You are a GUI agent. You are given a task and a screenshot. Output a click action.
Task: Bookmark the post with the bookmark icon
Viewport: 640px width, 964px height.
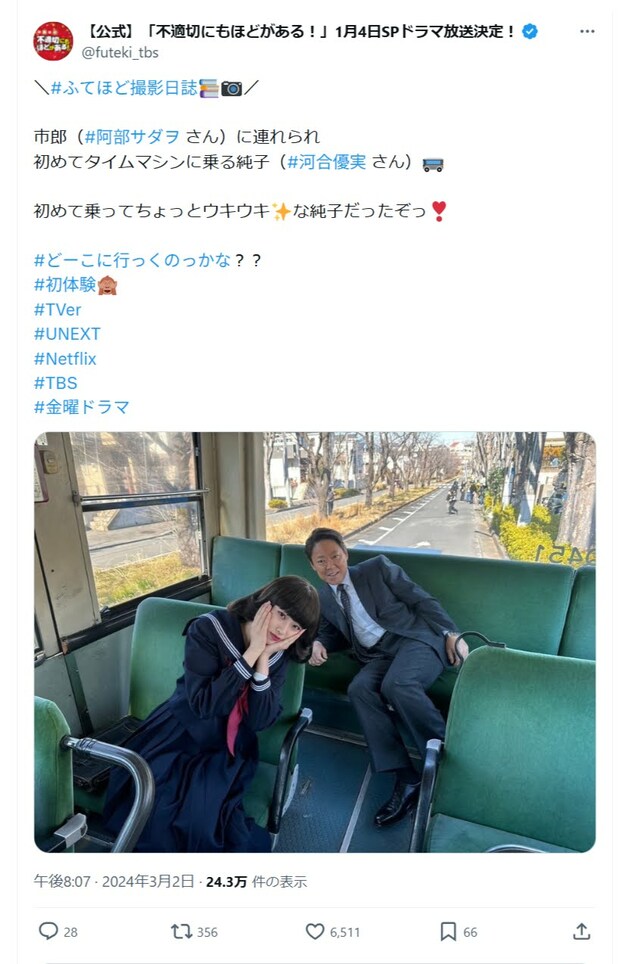click(x=448, y=931)
